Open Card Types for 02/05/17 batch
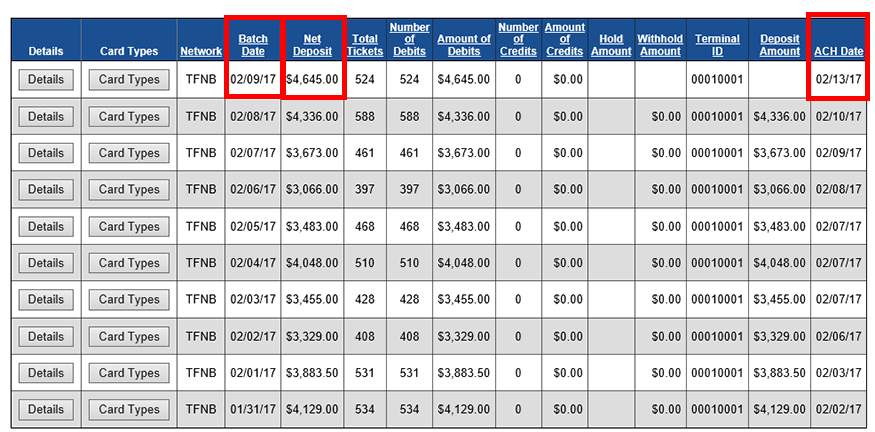 click(129, 227)
